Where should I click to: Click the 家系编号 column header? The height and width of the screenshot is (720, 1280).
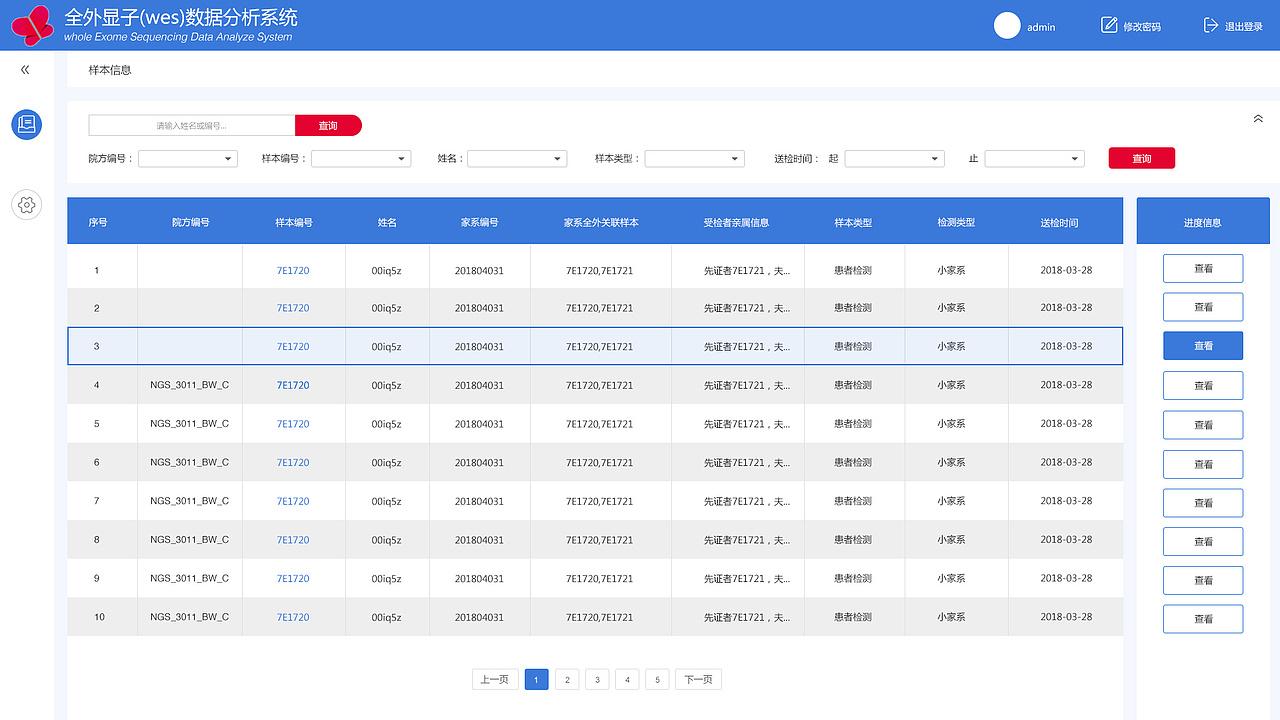coord(479,222)
